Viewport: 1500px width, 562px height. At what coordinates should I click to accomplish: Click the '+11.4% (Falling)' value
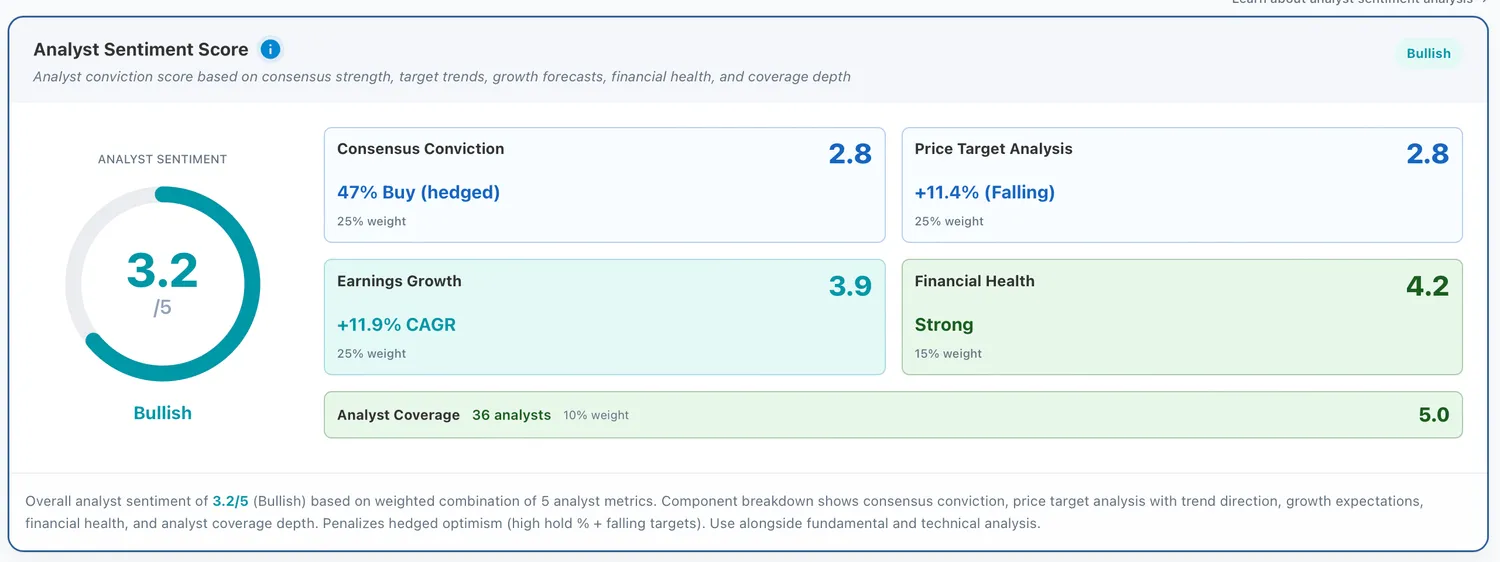(x=985, y=192)
